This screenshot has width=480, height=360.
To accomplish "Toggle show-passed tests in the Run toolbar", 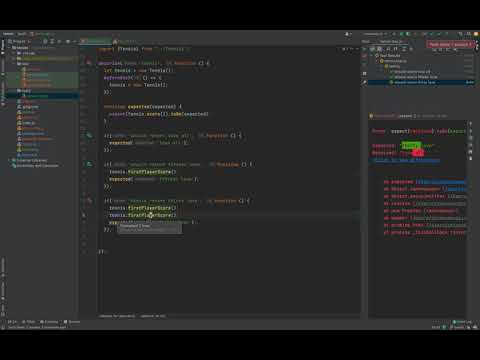I will (373, 49).
